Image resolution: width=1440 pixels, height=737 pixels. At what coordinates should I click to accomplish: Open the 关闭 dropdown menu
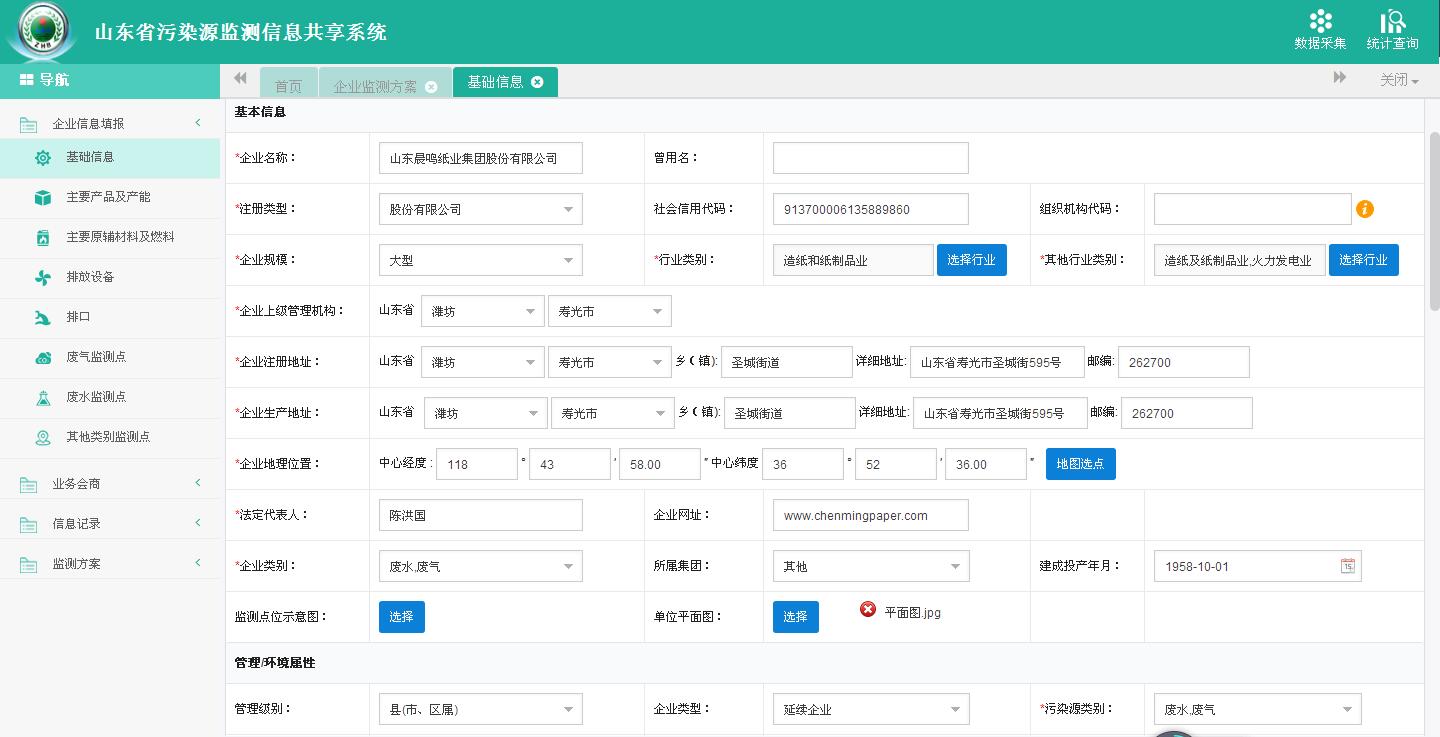pos(1399,80)
